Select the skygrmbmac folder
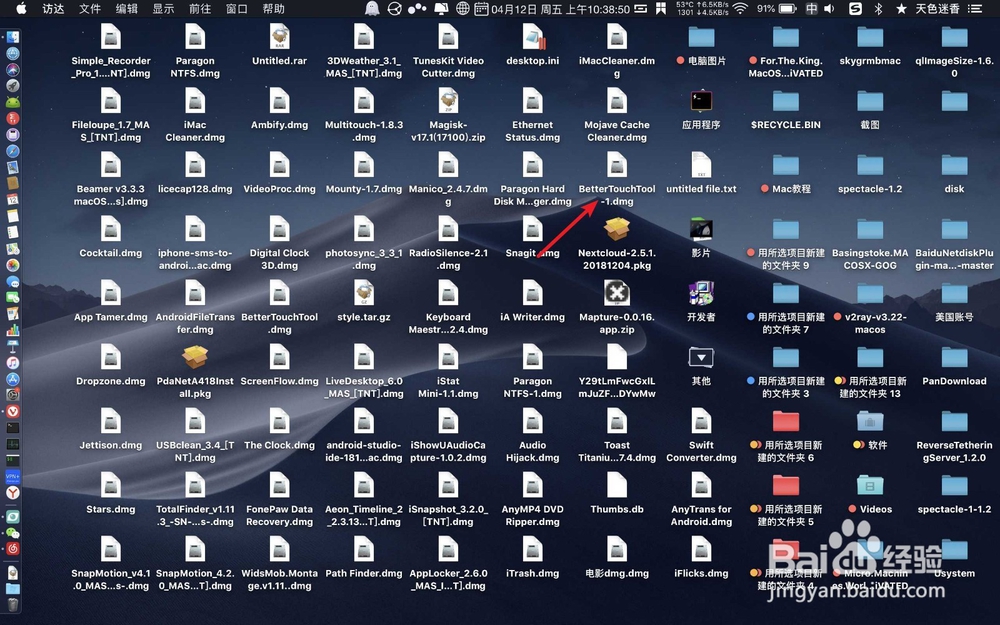 pos(870,37)
